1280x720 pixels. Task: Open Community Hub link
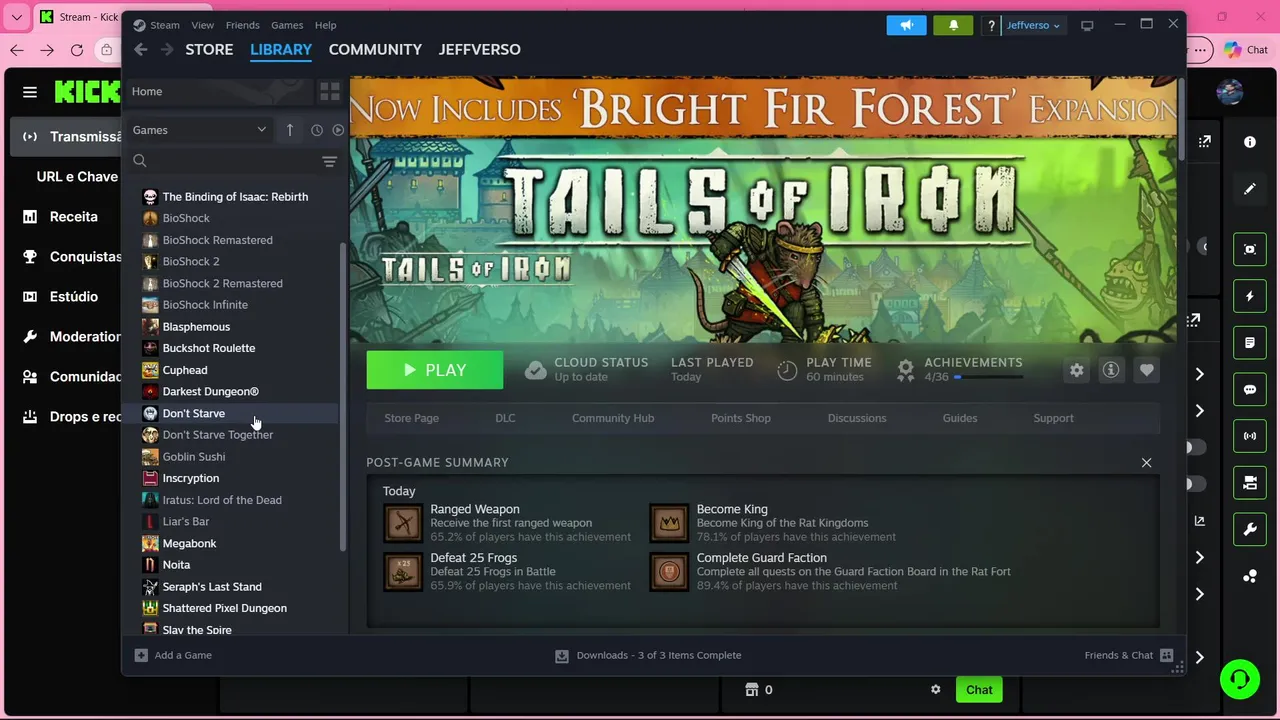point(613,418)
